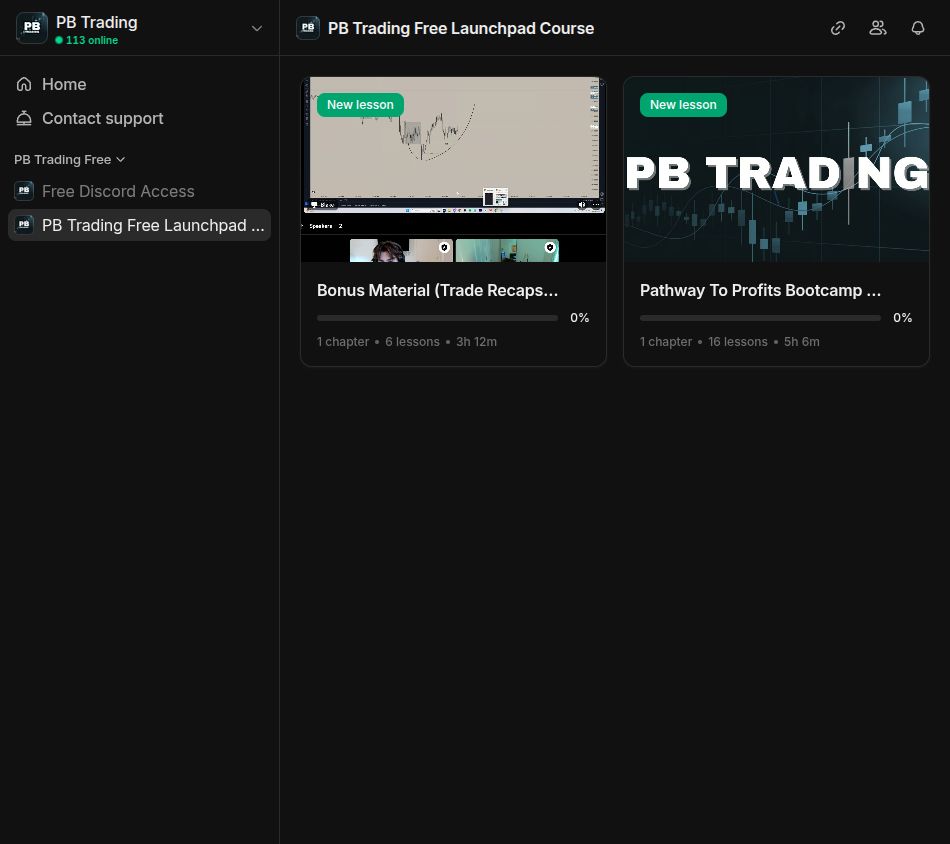Click '6 lessons' text under Bonus Material

tap(413, 342)
